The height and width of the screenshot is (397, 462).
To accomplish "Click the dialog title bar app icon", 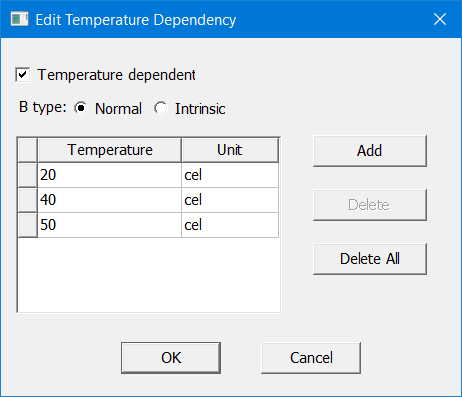I will point(19,19).
